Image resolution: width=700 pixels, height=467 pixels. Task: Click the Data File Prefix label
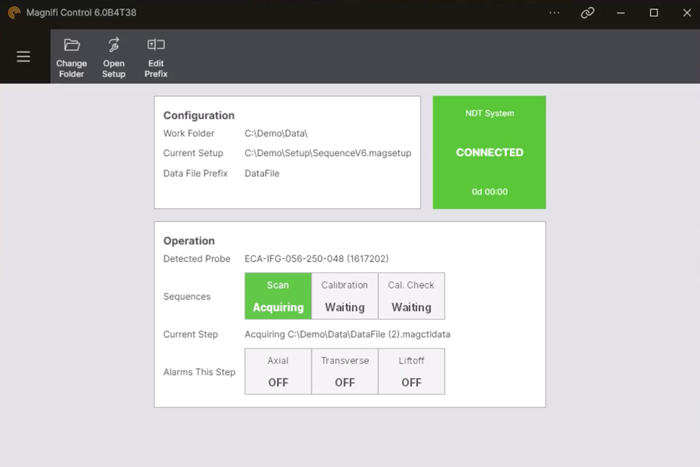pos(195,173)
